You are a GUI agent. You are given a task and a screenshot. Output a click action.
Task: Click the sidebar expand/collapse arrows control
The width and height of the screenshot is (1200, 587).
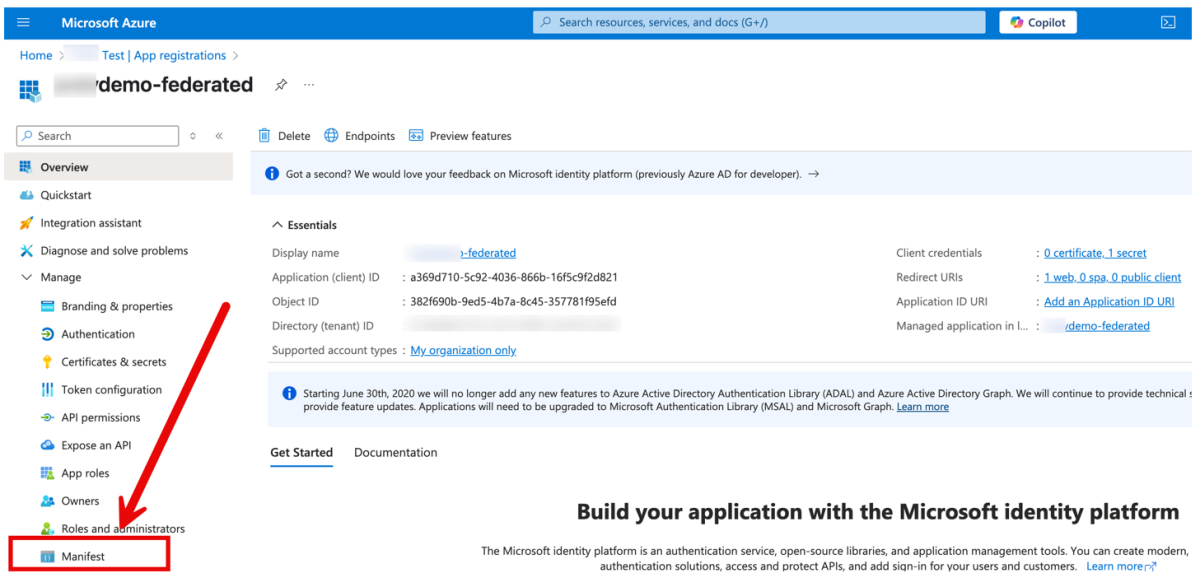(193, 136)
